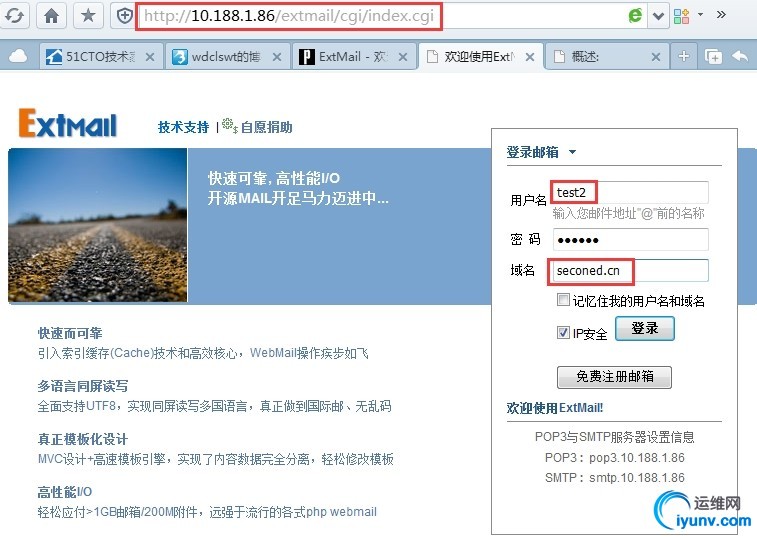Close the wdclswt tab
This screenshot has width=757, height=537.
[x=277, y=57]
